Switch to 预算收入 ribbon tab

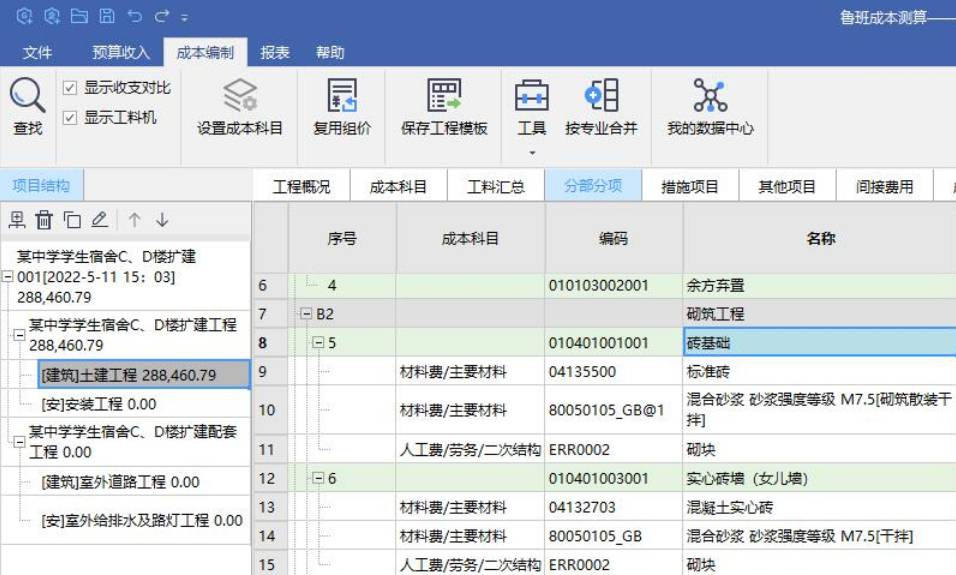tap(121, 52)
